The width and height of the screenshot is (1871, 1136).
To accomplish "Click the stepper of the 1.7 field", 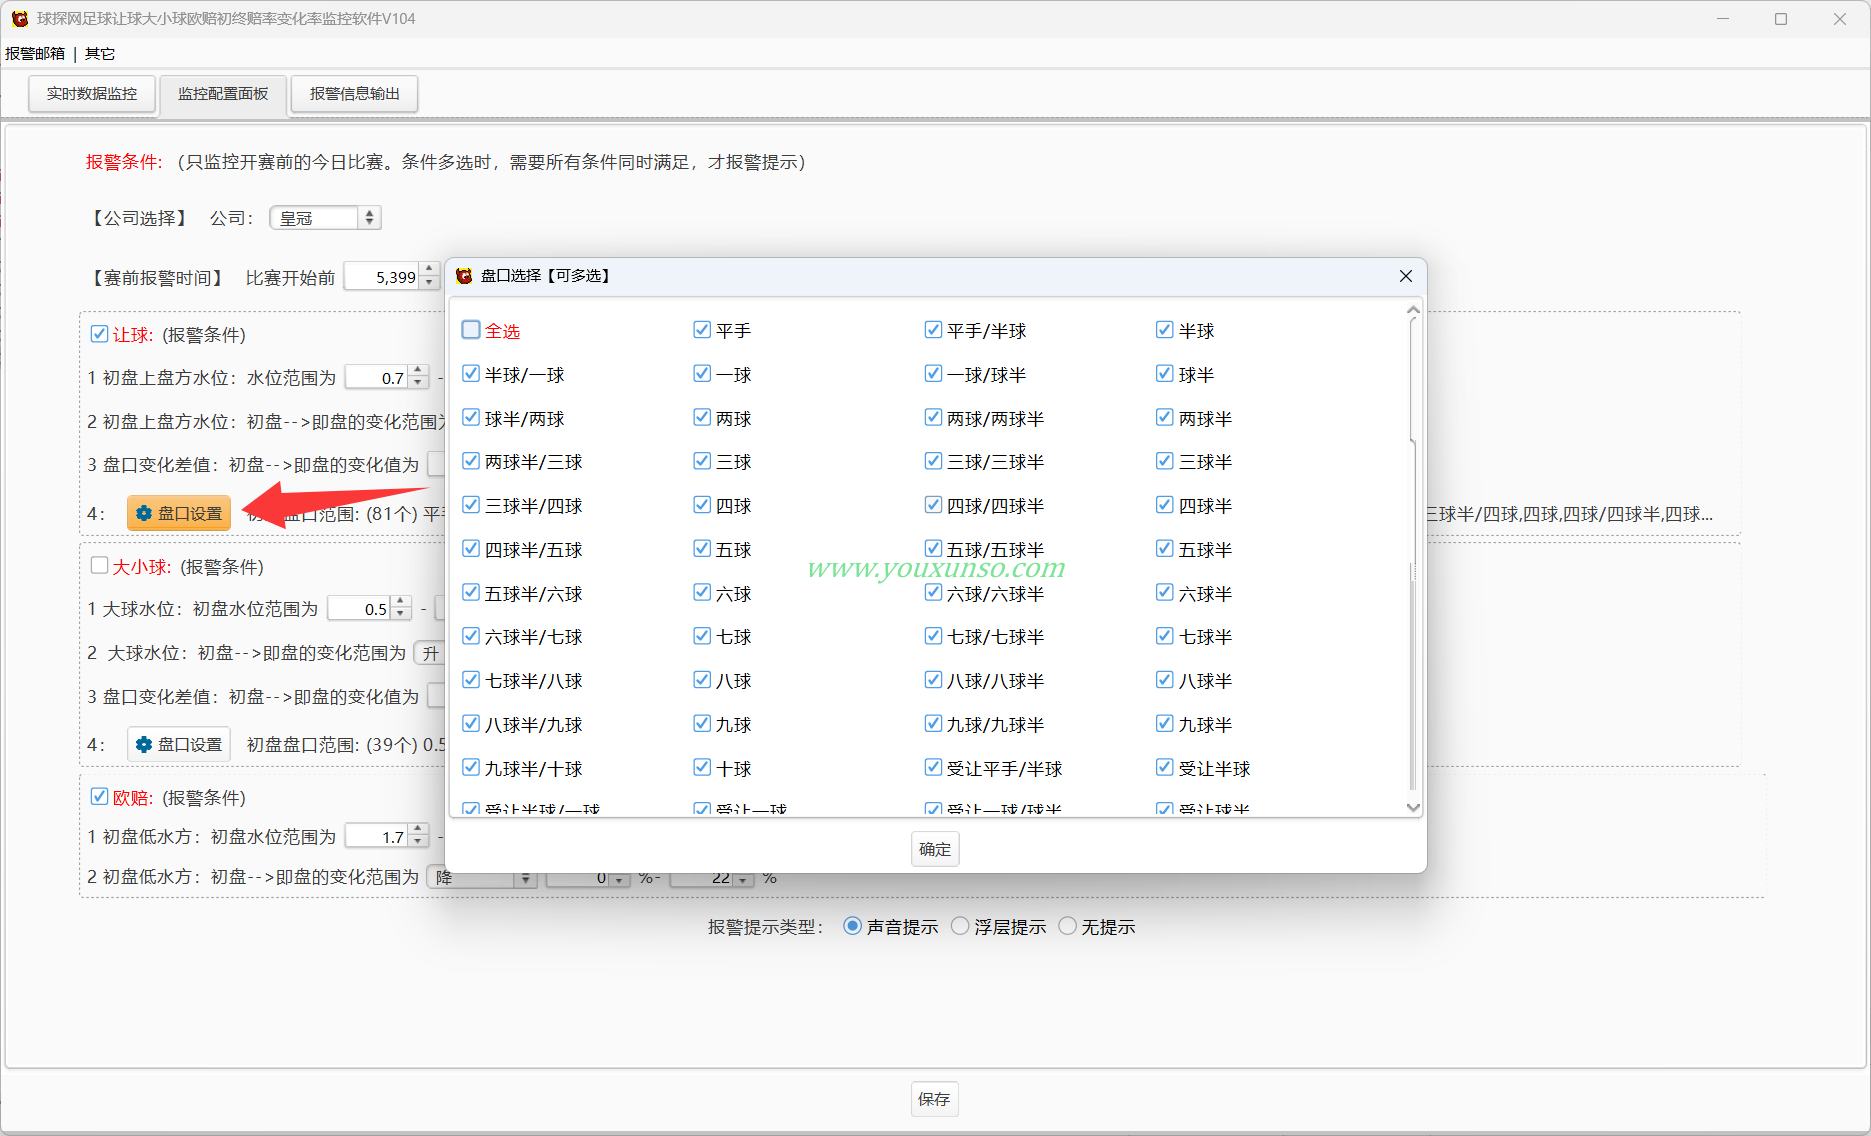I will coord(418,837).
